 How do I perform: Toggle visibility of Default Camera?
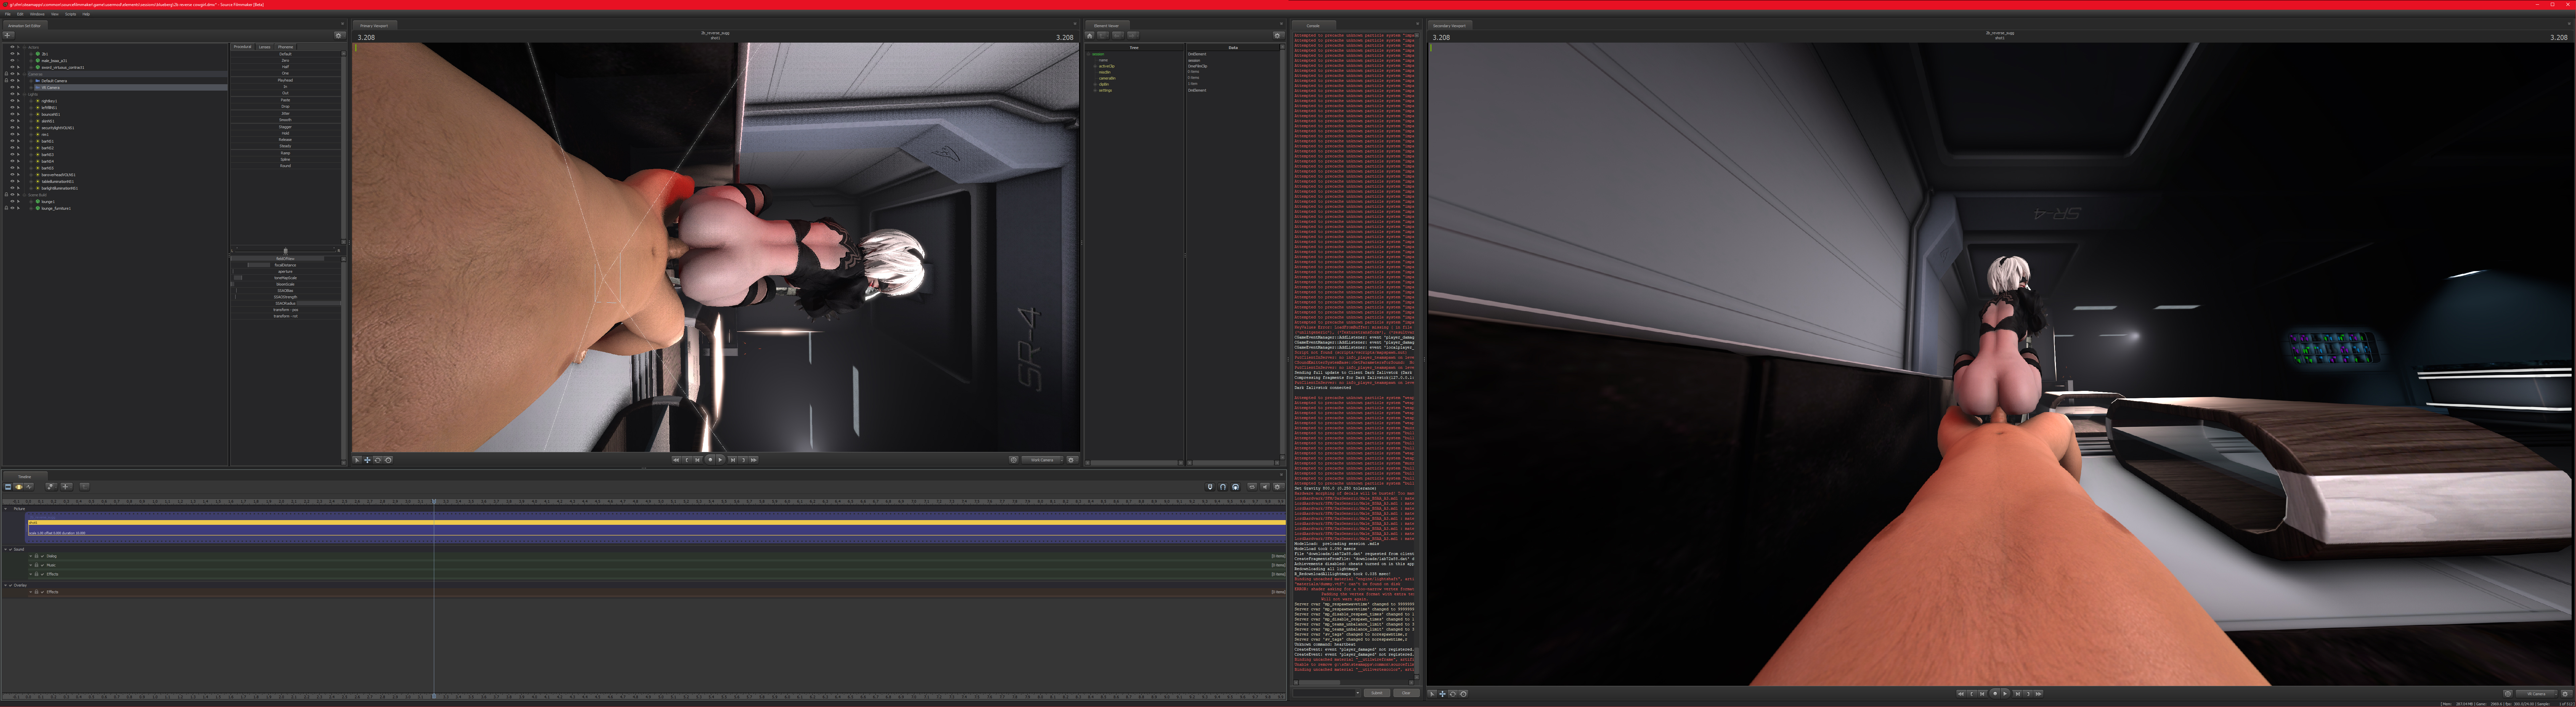12,81
